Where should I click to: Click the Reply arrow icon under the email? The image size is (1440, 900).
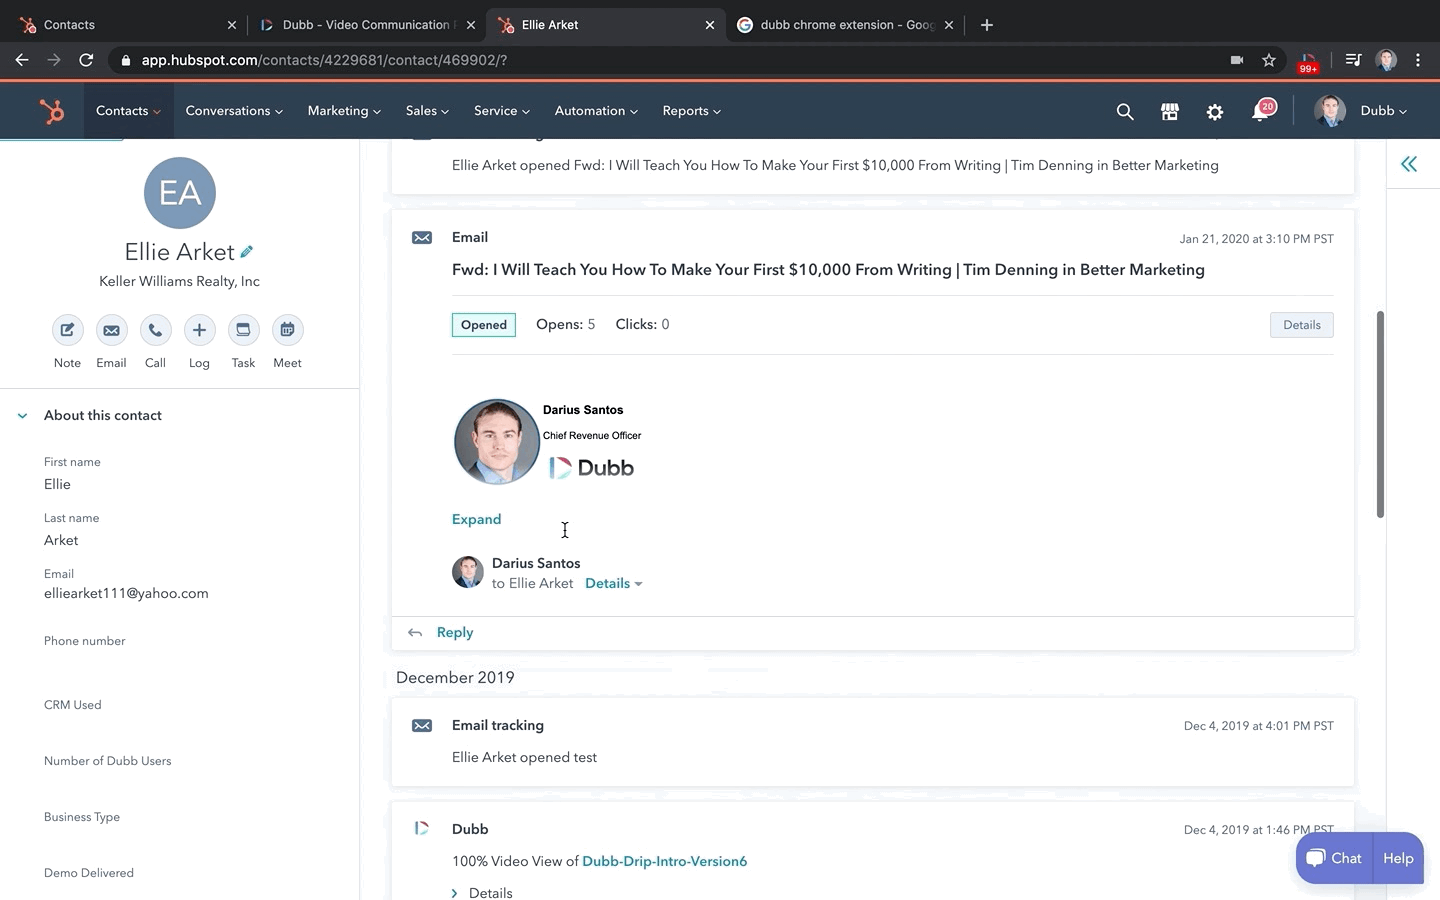coord(415,633)
